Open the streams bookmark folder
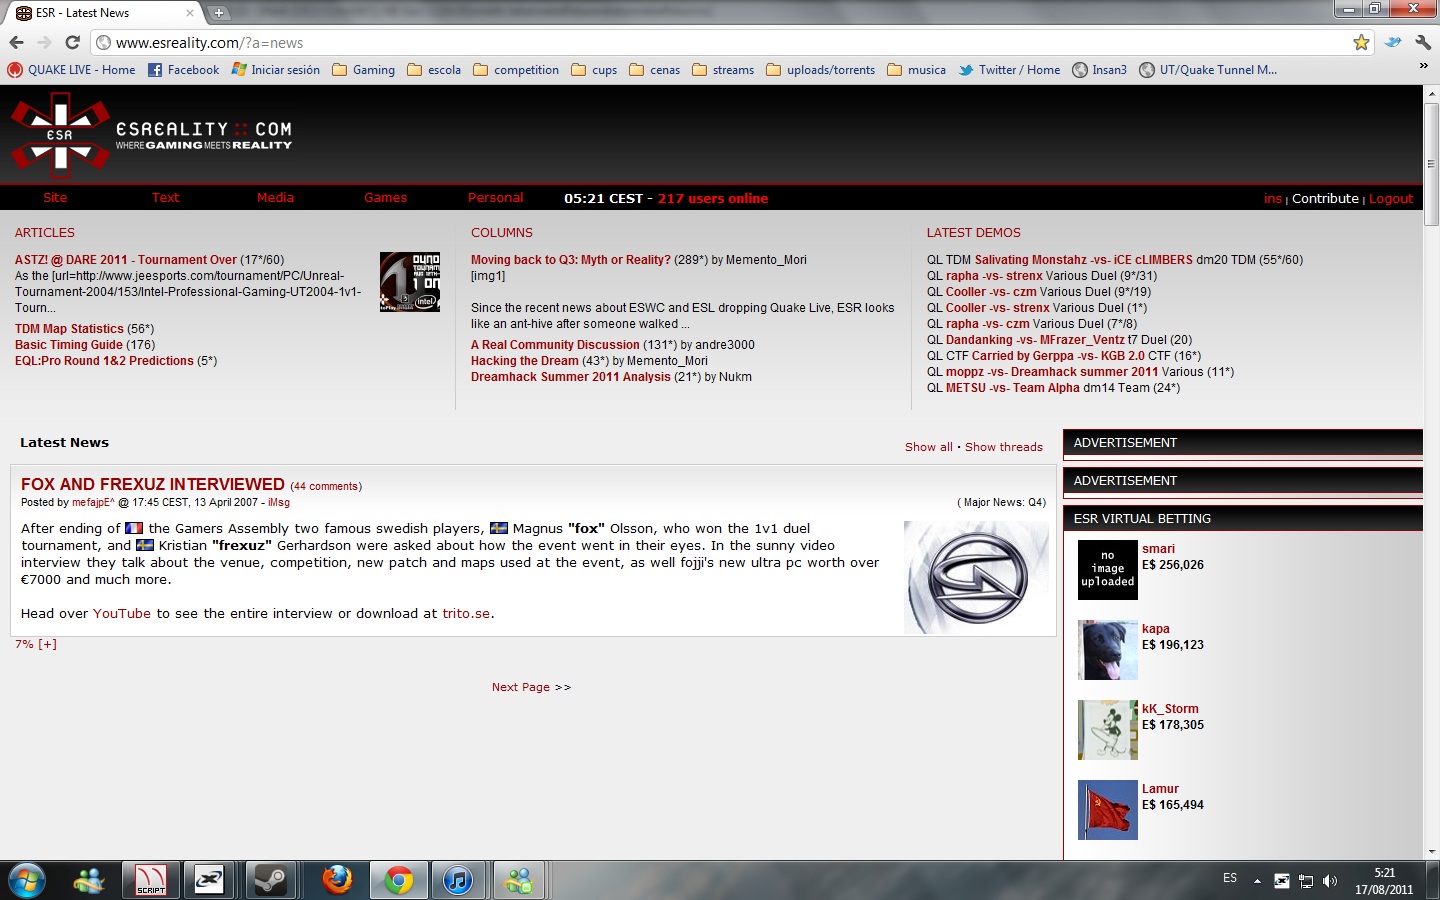This screenshot has height=900, width=1440. point(723,70)
